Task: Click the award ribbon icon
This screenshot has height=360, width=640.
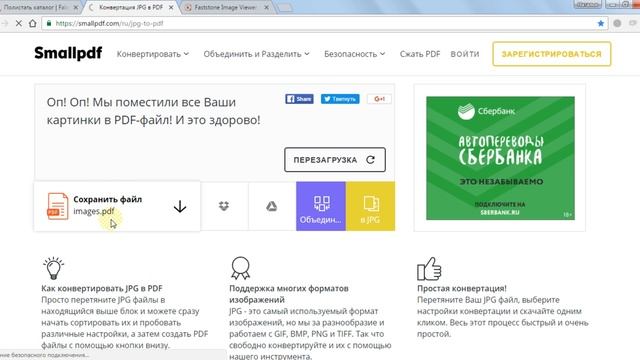Action: pyautogui.click(x=240, y=268)
